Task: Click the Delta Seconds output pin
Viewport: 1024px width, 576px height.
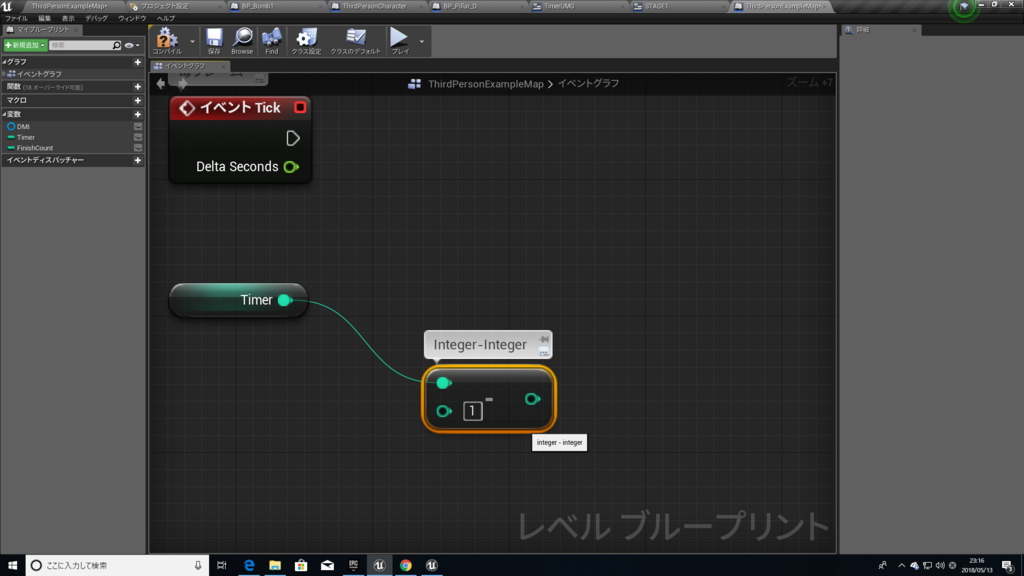Action: (x=291, y=167)
